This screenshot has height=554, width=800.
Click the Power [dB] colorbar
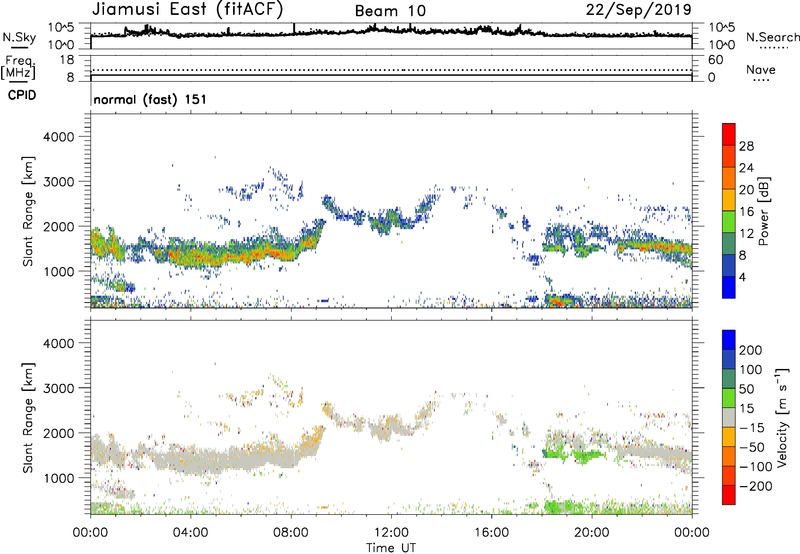[x=729, y=211]
